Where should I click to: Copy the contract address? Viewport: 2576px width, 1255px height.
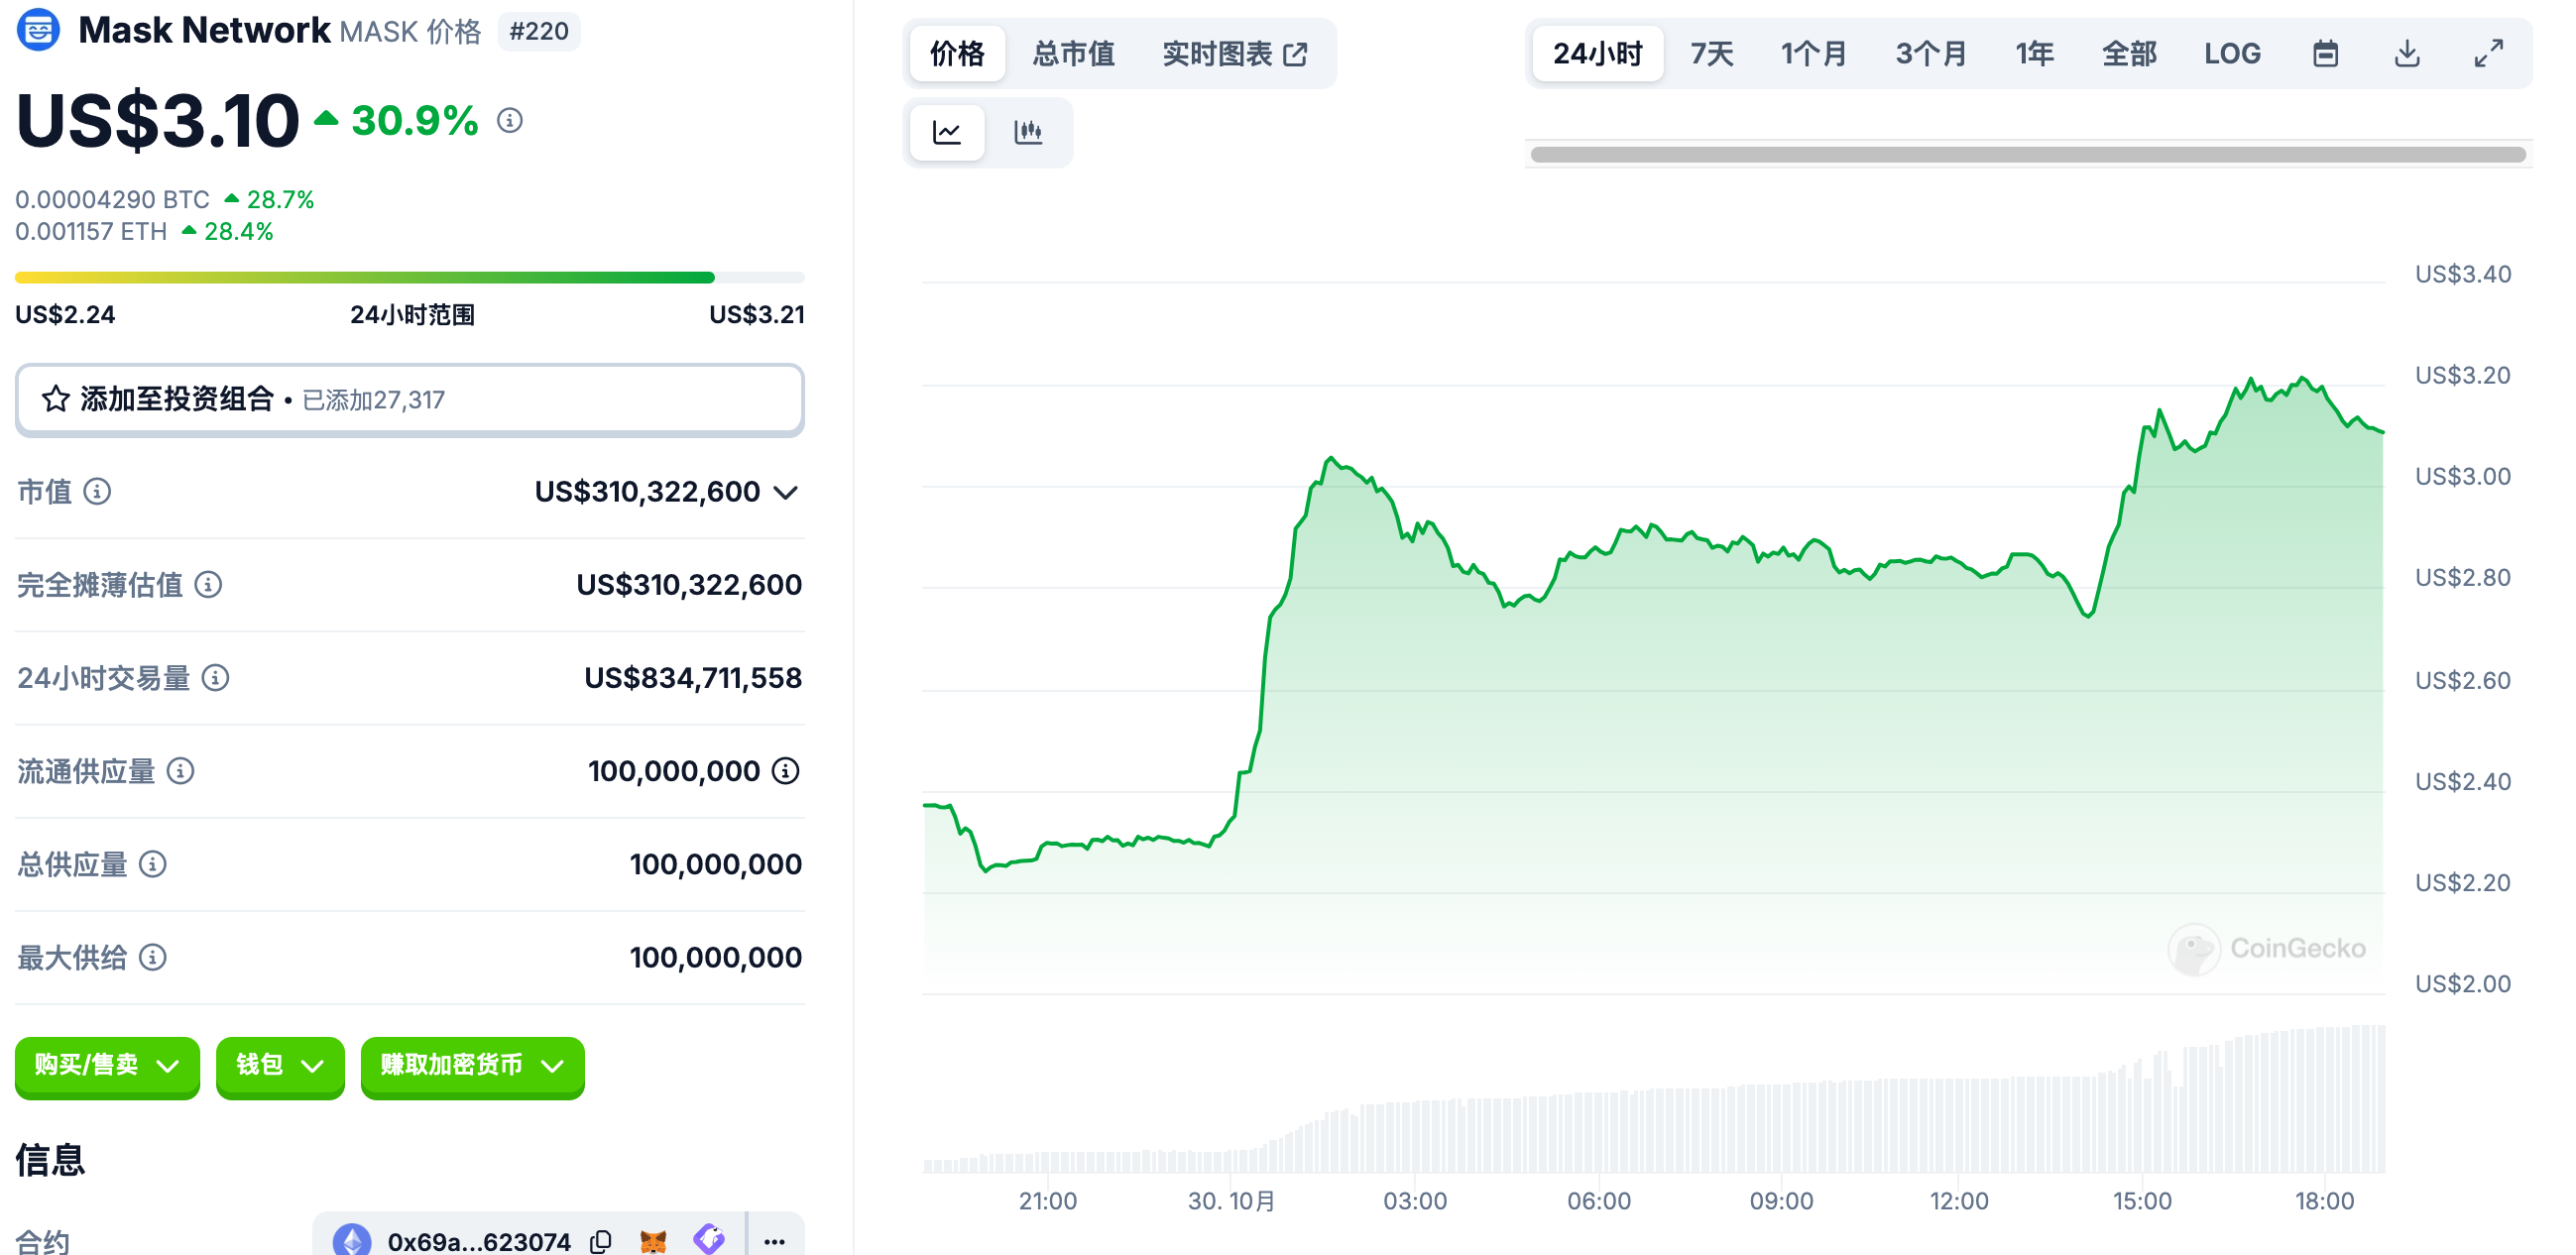pyautogui.click(x=601, y=1241)
